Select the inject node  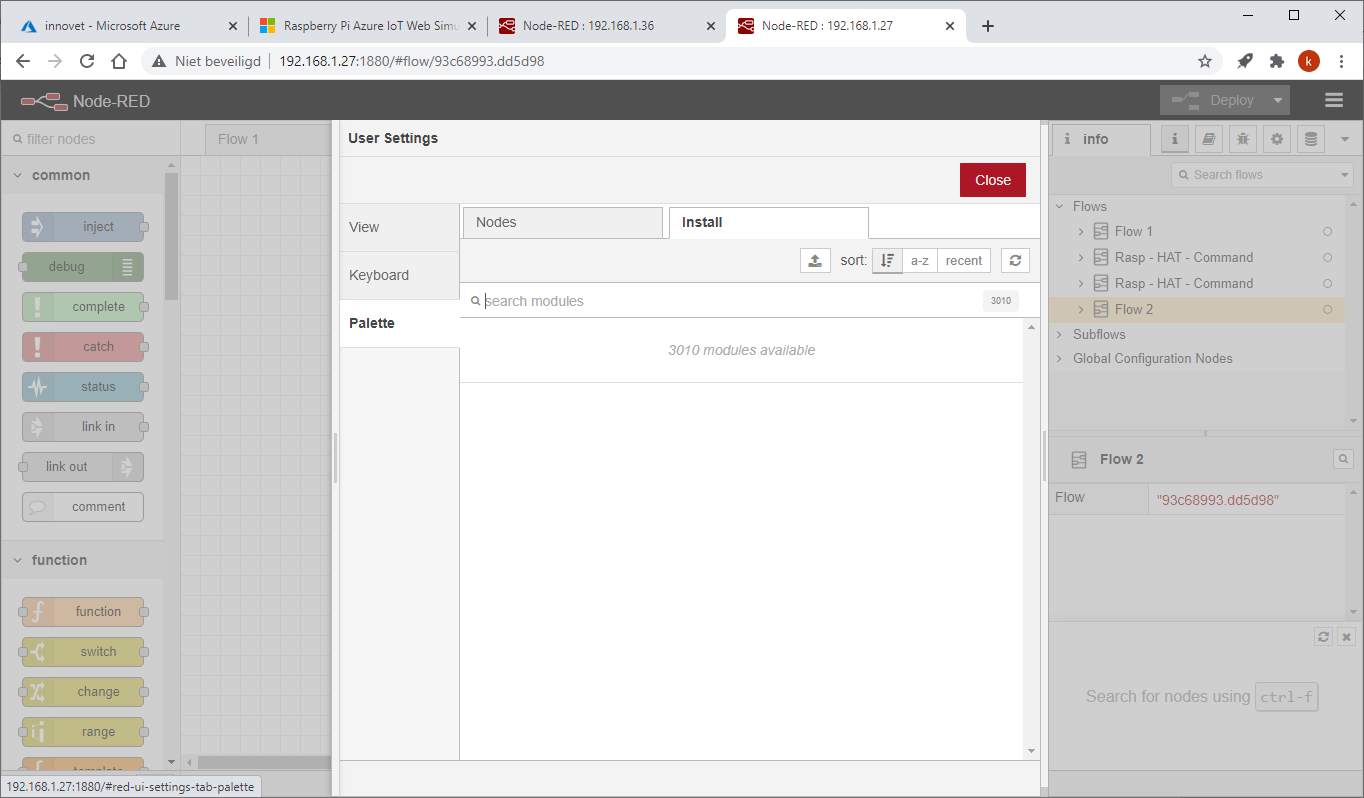83,227
